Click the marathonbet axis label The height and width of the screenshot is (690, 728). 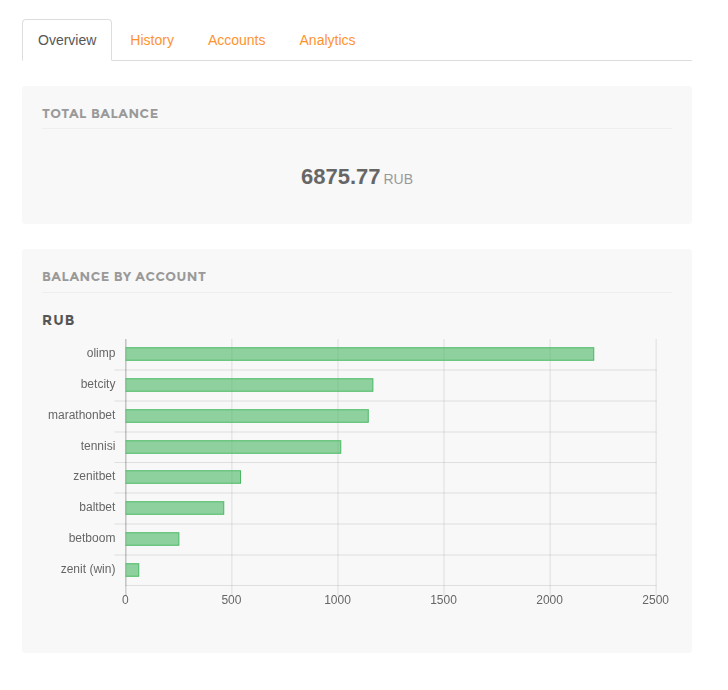(x=82, y=415)
